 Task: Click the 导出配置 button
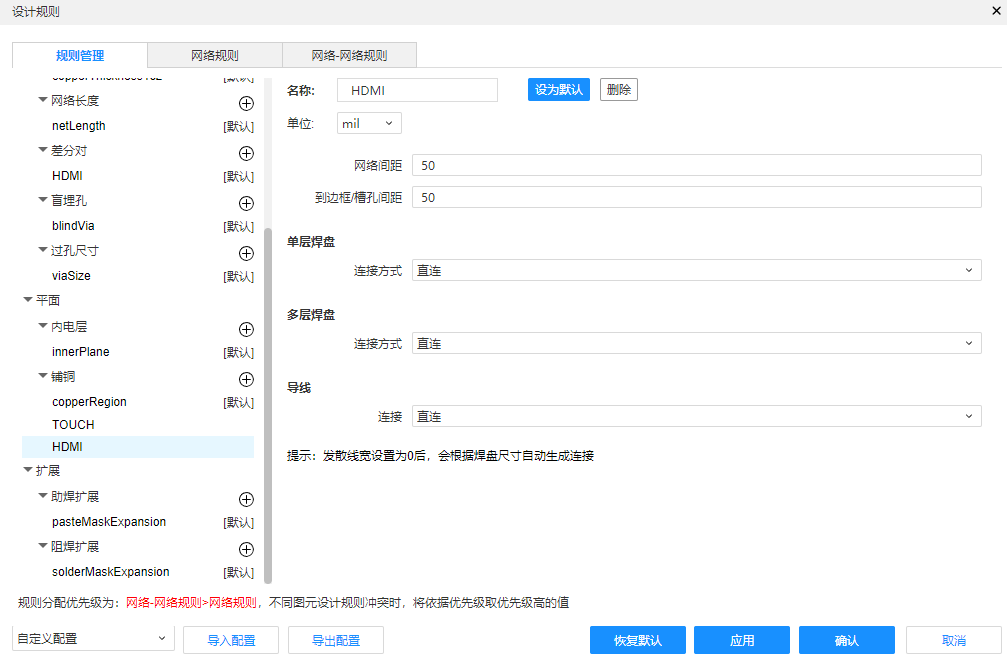(336, 640)
